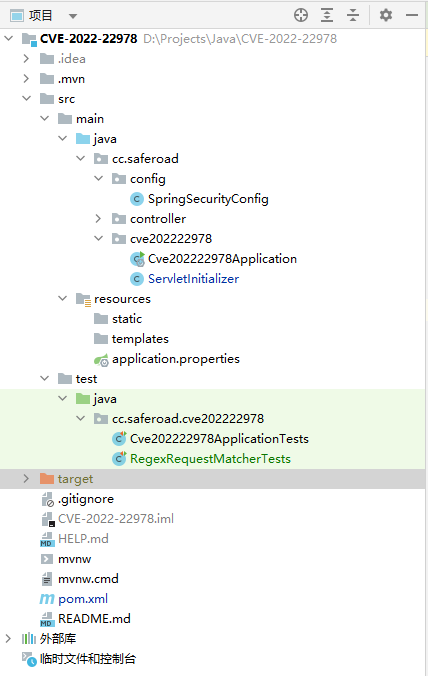Hide the project tool window
428x676 pixels.
412,16
